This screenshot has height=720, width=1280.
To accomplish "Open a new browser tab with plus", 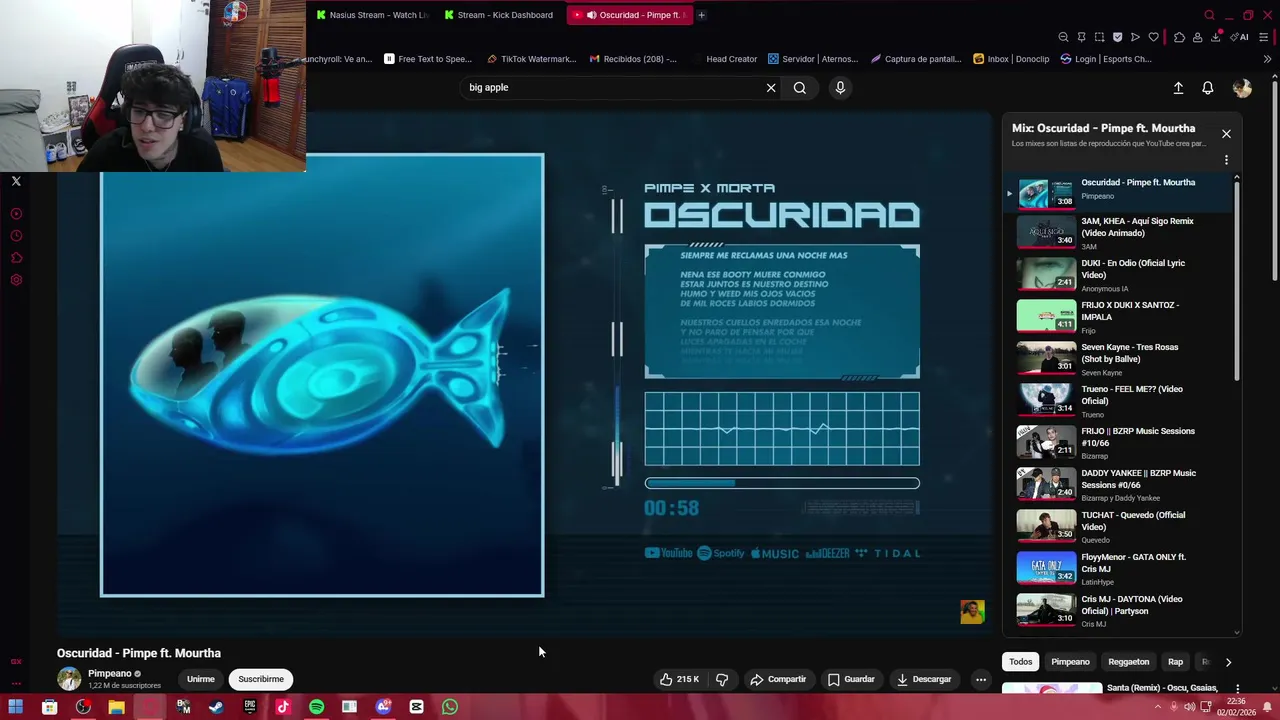I will (701, 15).
